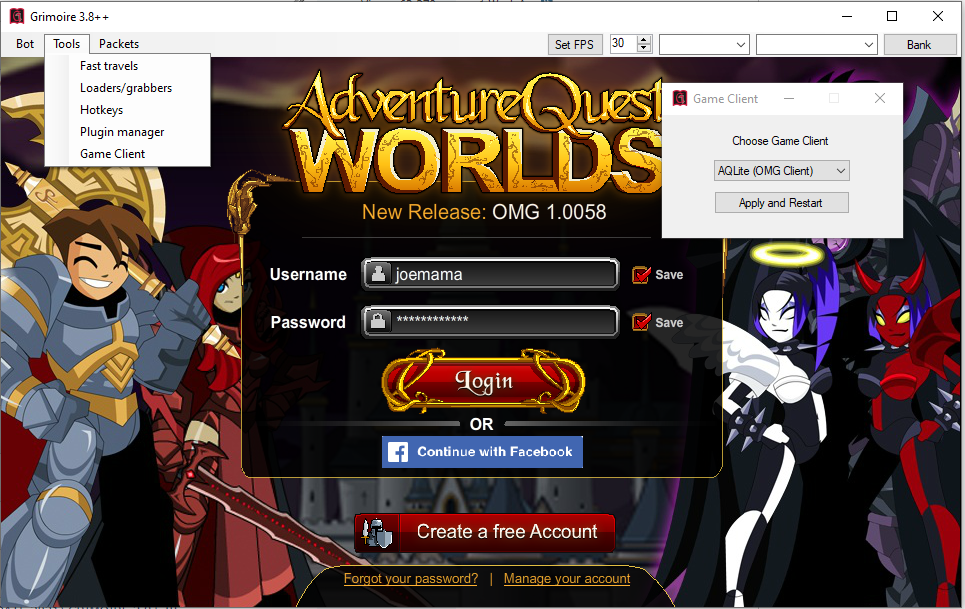Screen dimensions: 965x609
Task: Click the Password input field
Action: point(491,321)
